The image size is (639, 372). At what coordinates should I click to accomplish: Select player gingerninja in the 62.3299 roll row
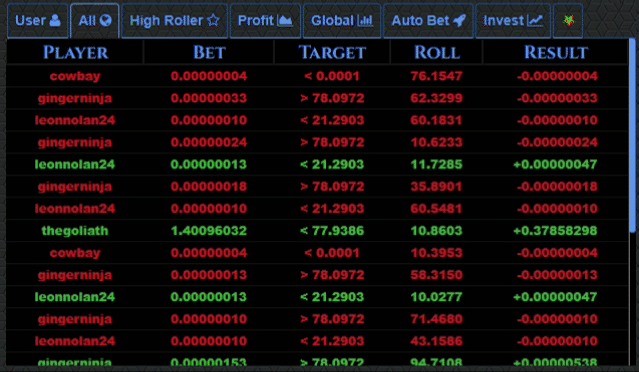[75, 99]
